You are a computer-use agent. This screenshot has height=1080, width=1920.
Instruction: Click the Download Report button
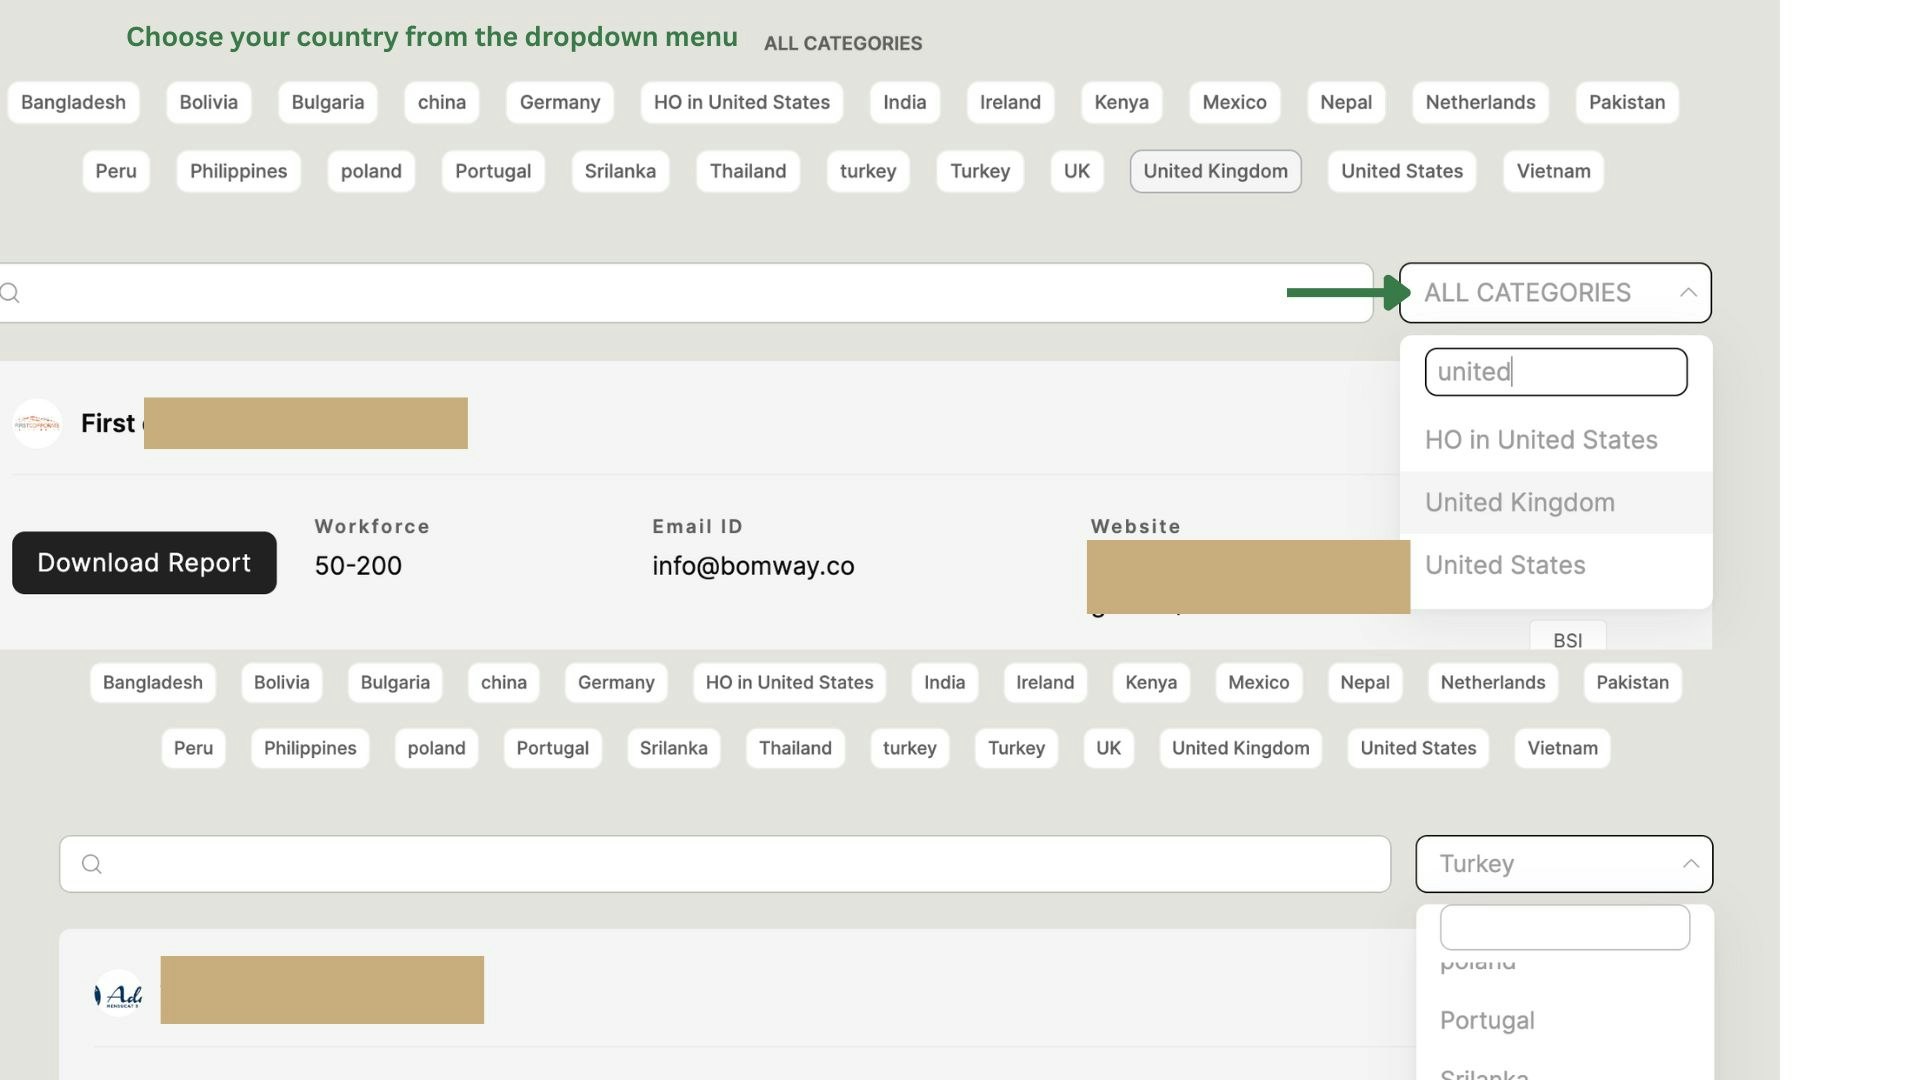tap(144, 563)
